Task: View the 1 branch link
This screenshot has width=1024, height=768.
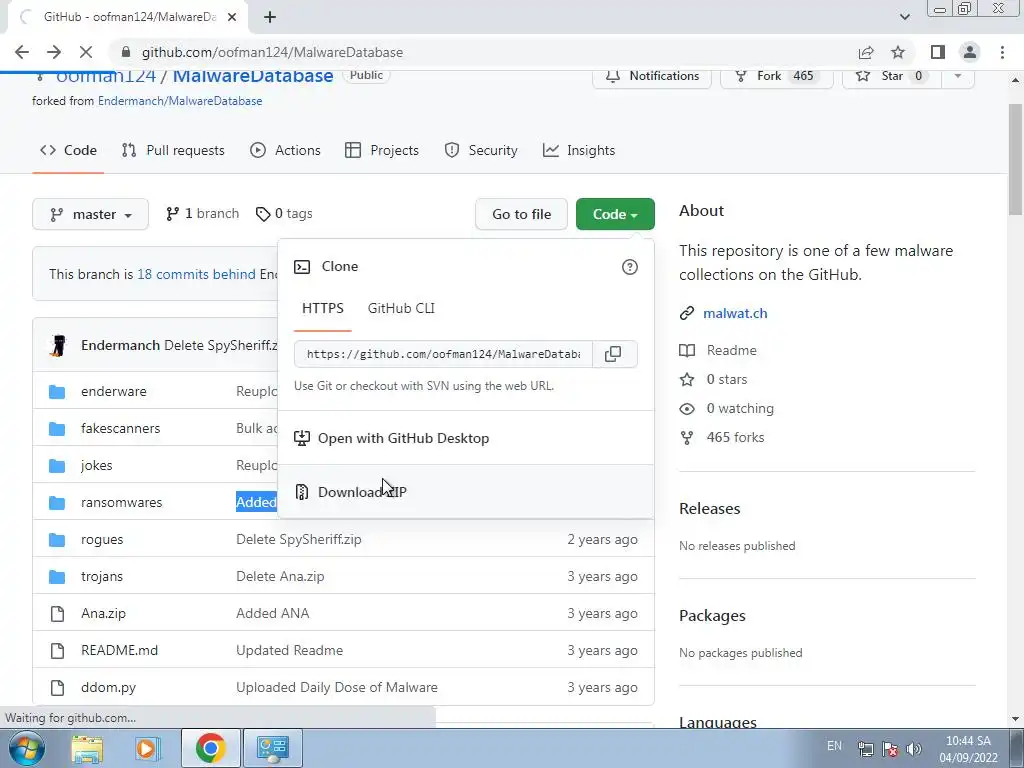Action: [202, 214]
